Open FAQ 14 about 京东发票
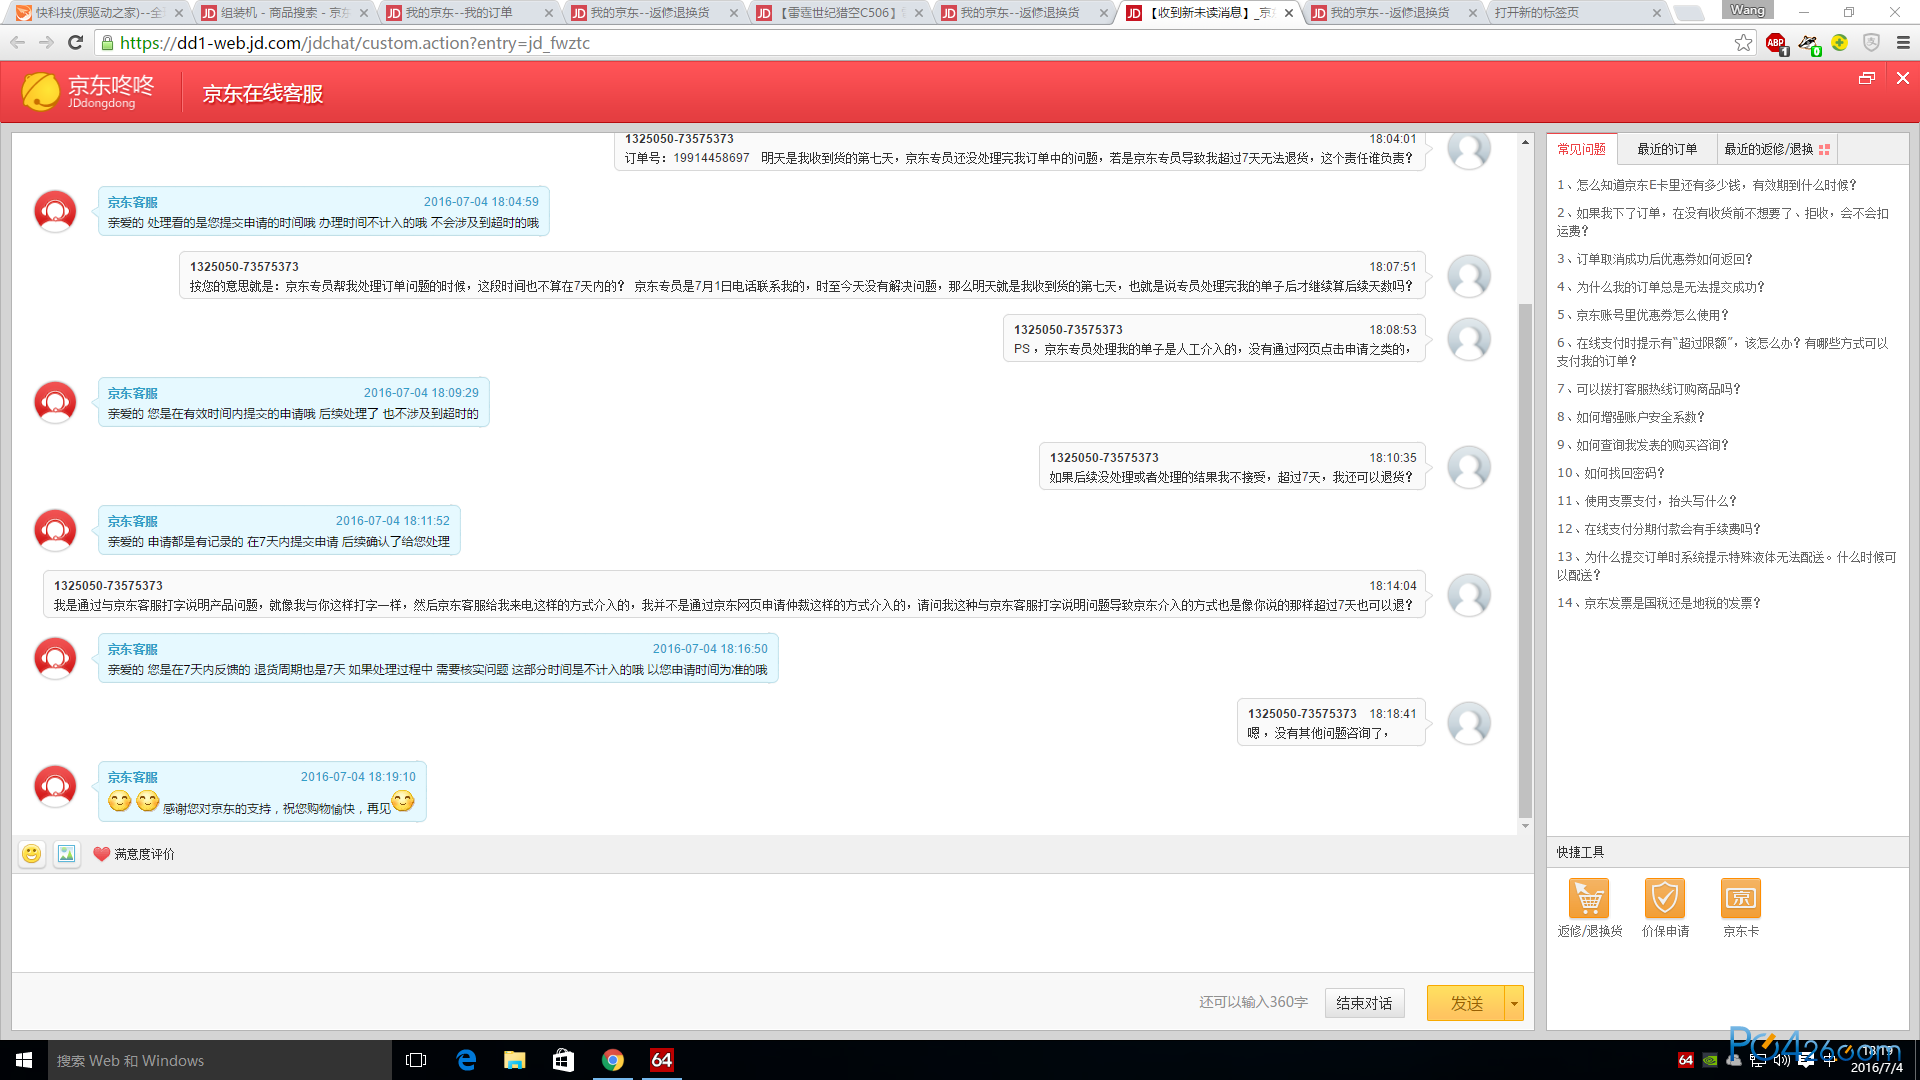 click(1658, 603)
